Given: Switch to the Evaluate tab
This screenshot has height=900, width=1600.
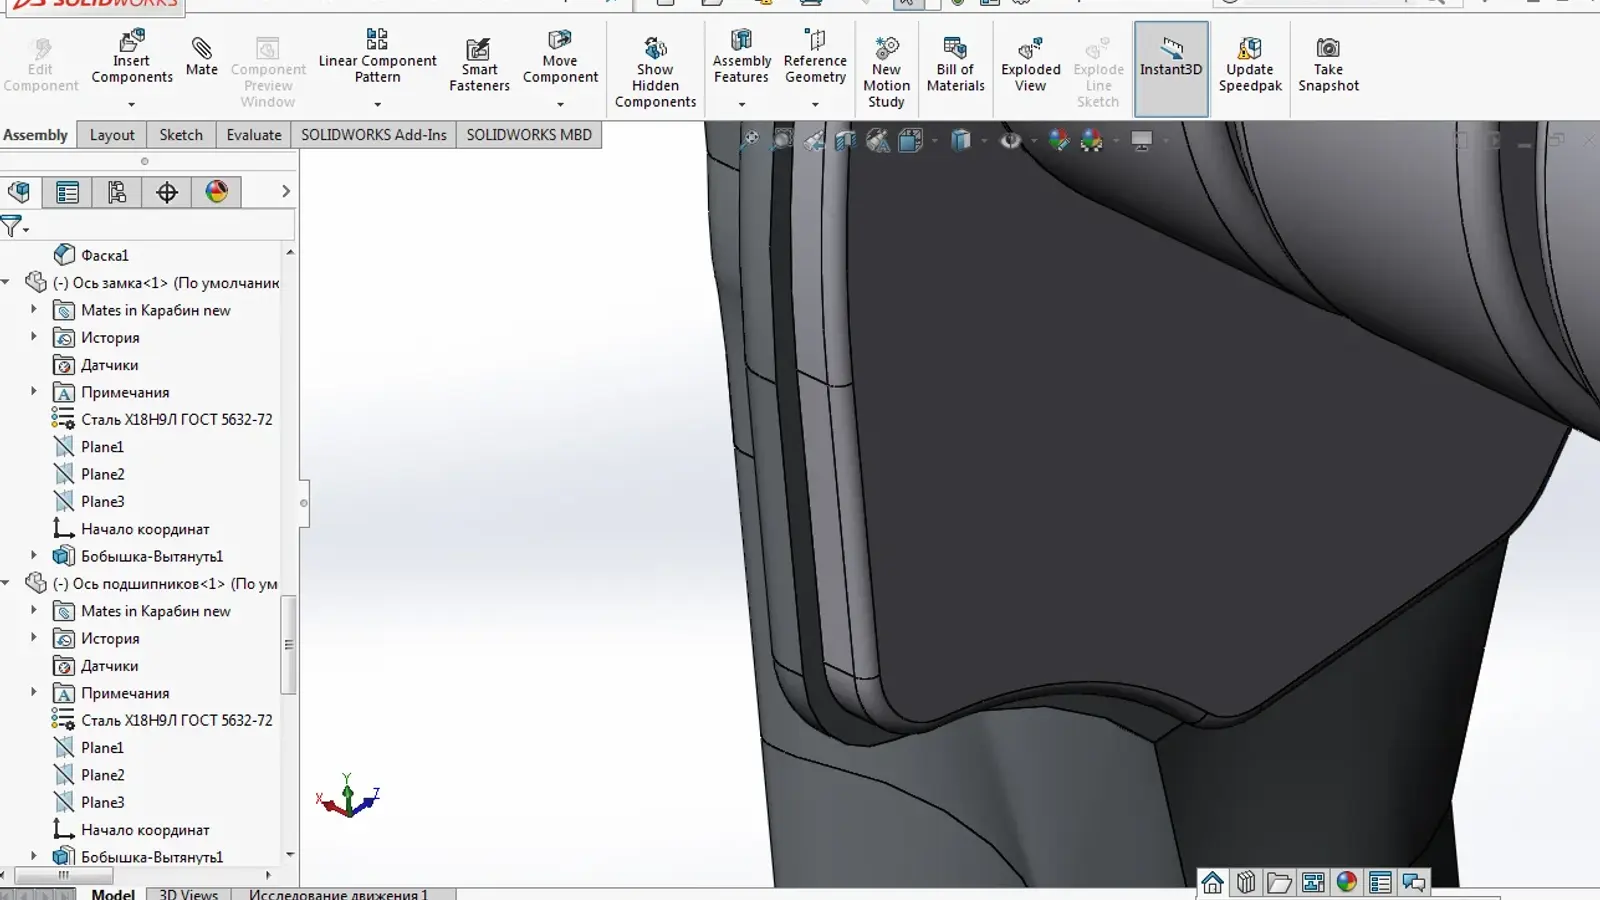Looking at the screenshot, I should click(253, 135).
